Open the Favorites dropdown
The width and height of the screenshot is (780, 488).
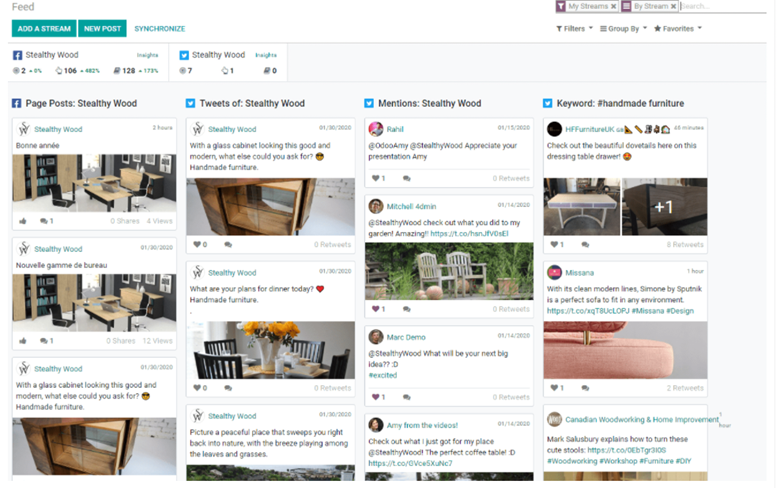pos(678,29)
